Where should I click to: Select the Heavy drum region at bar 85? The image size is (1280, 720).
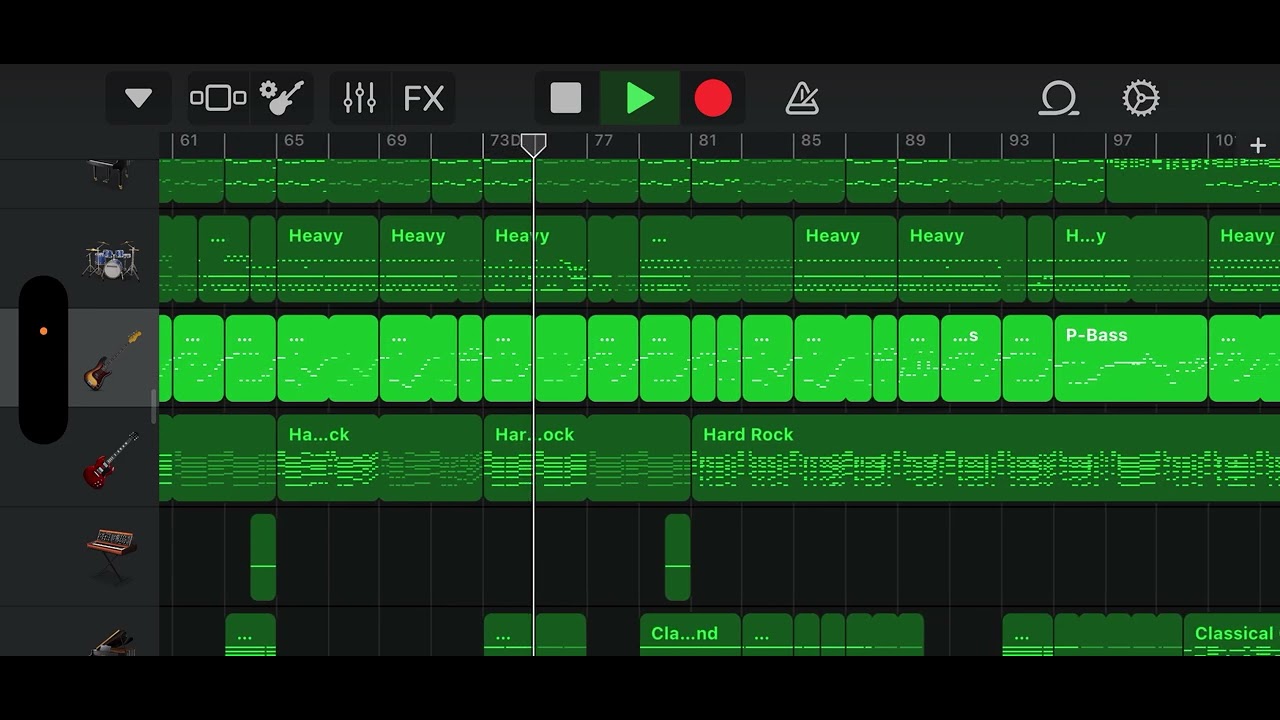click(x=845, y=258)
